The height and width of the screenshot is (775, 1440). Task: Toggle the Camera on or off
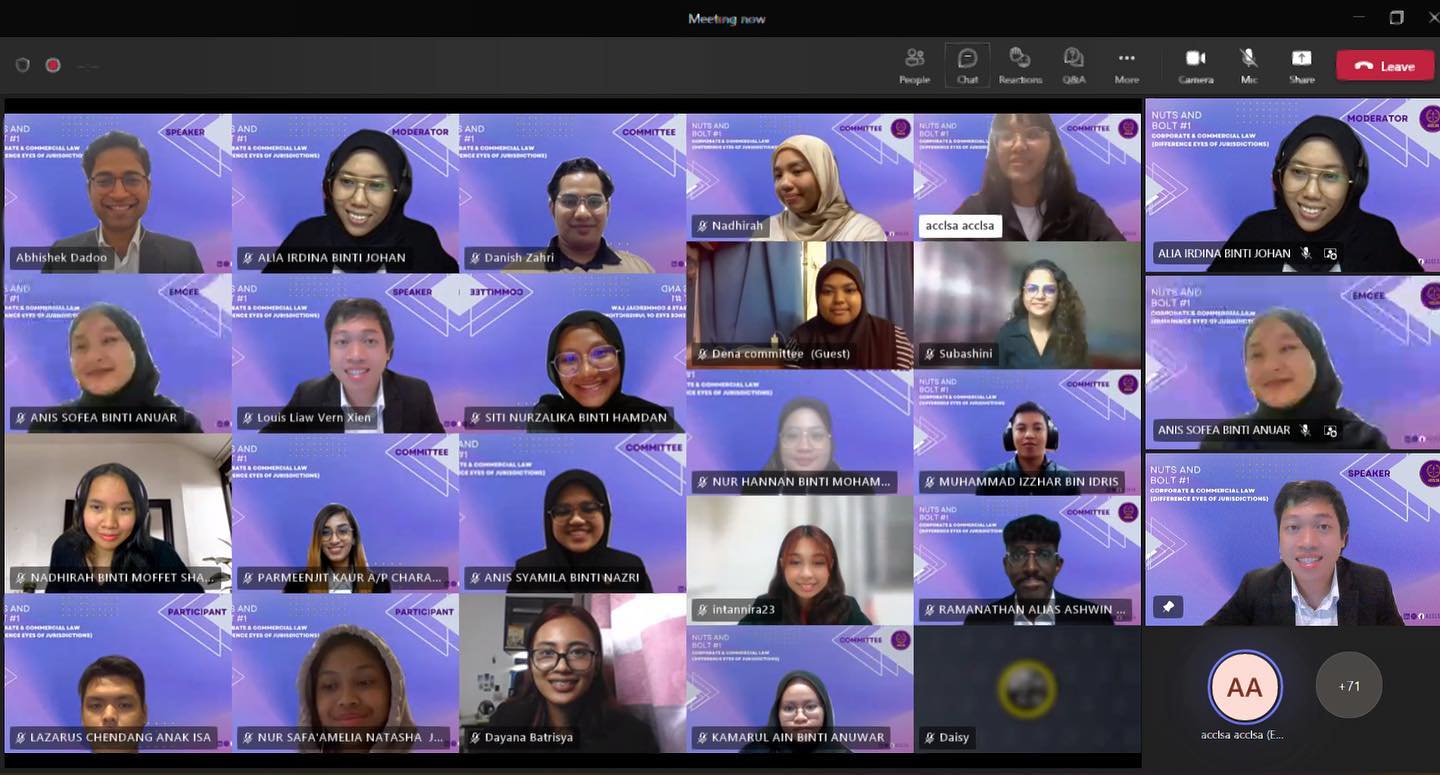pos(1195,65)
